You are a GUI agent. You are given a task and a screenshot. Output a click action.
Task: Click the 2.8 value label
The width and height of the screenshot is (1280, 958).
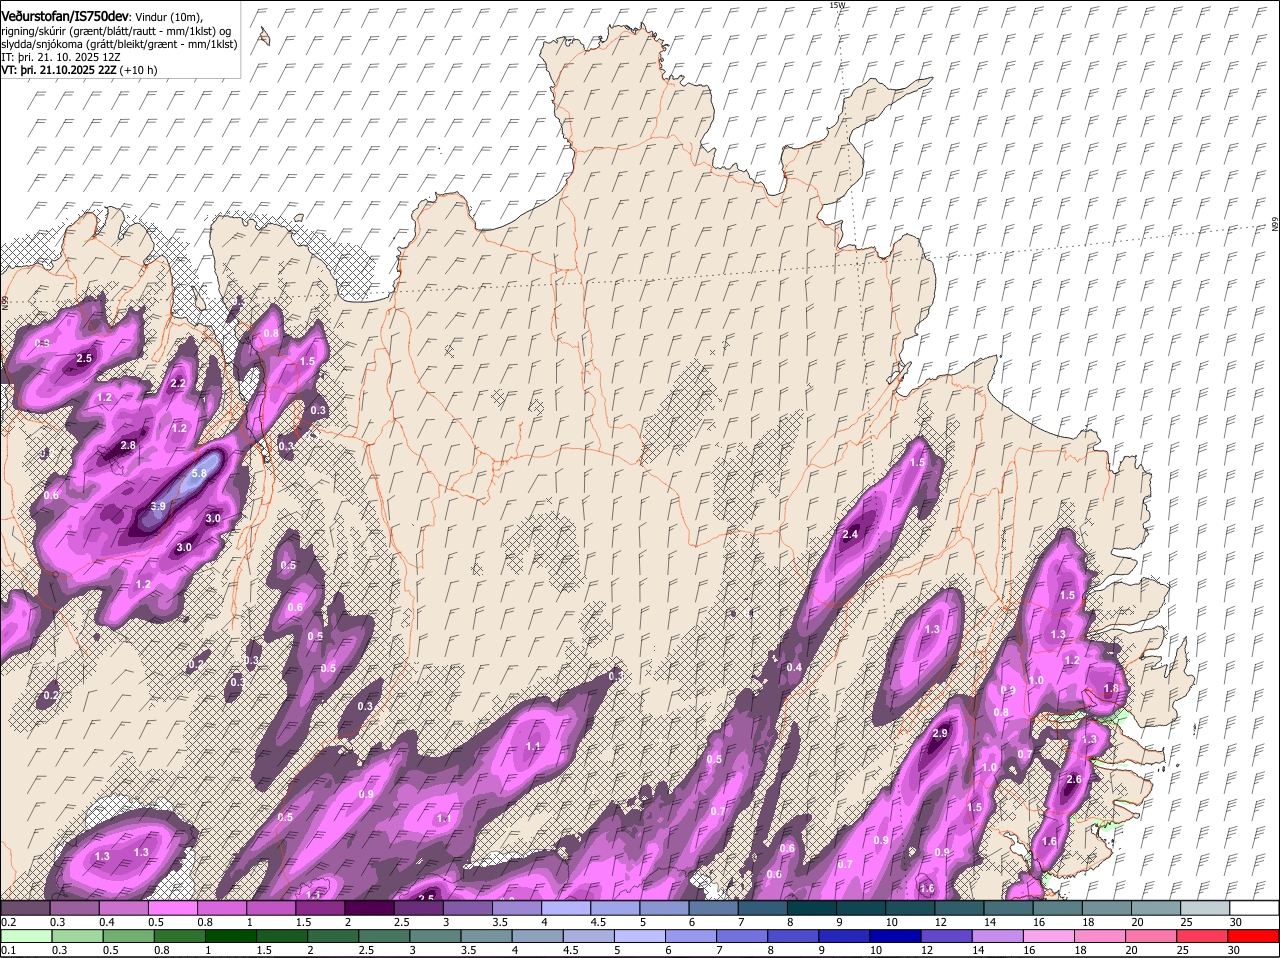pyautogui.click(x=128, y=446)
